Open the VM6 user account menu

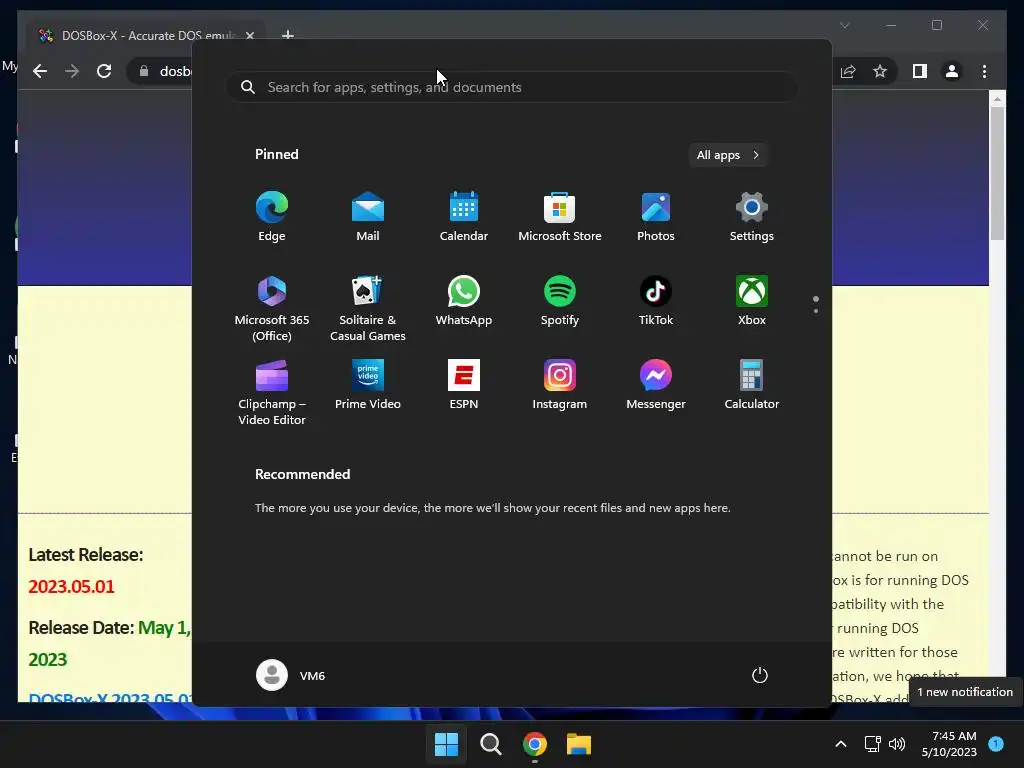pos(291,675)
